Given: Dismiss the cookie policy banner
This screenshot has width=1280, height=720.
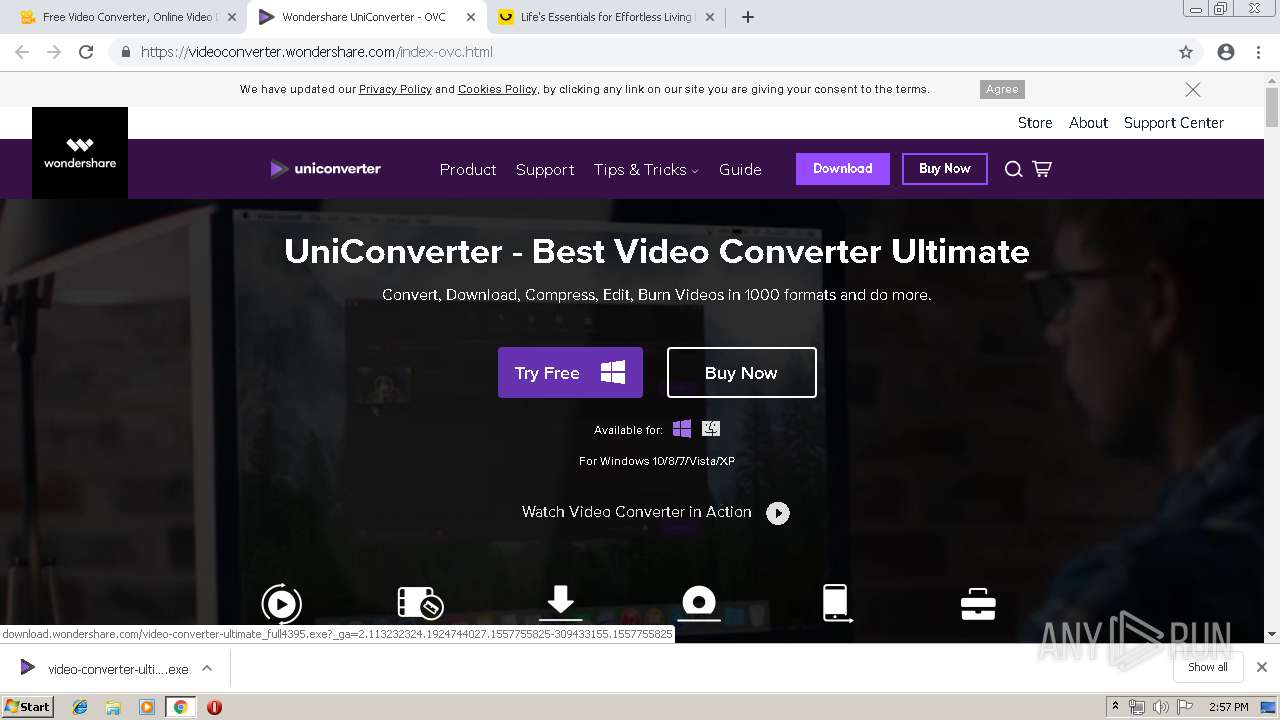Looking at the screenshot, I should click(x=1193, y=89).
